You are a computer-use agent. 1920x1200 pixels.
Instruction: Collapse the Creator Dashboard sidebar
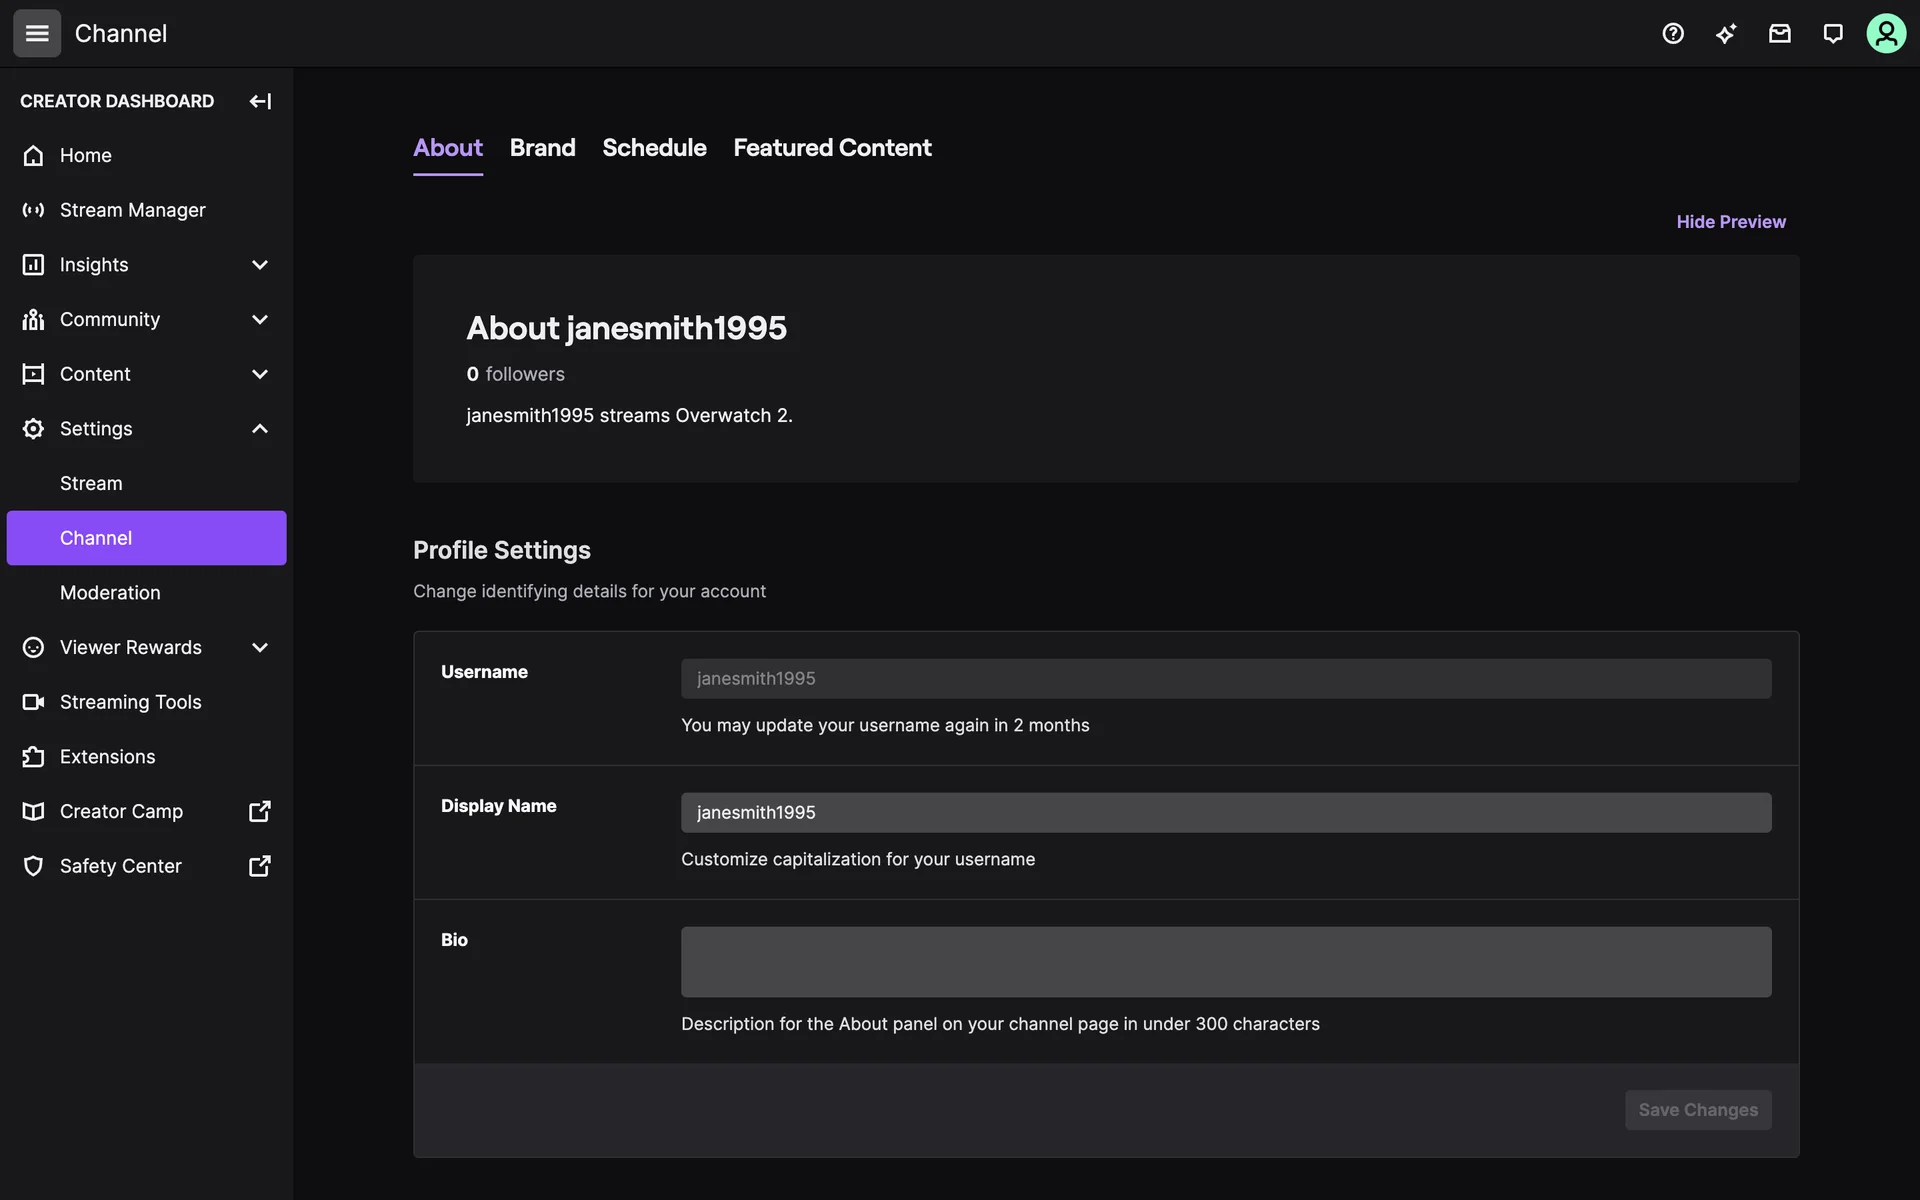(x=260, y=101)
